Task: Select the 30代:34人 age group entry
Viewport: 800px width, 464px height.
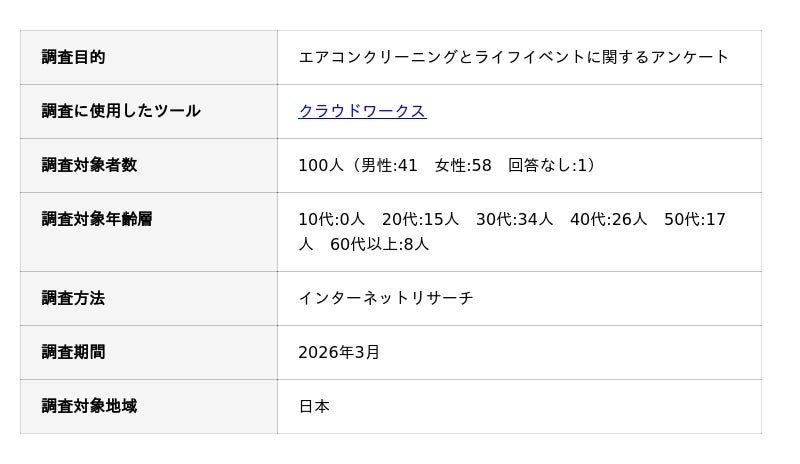Action: click(x=514, y=219)
